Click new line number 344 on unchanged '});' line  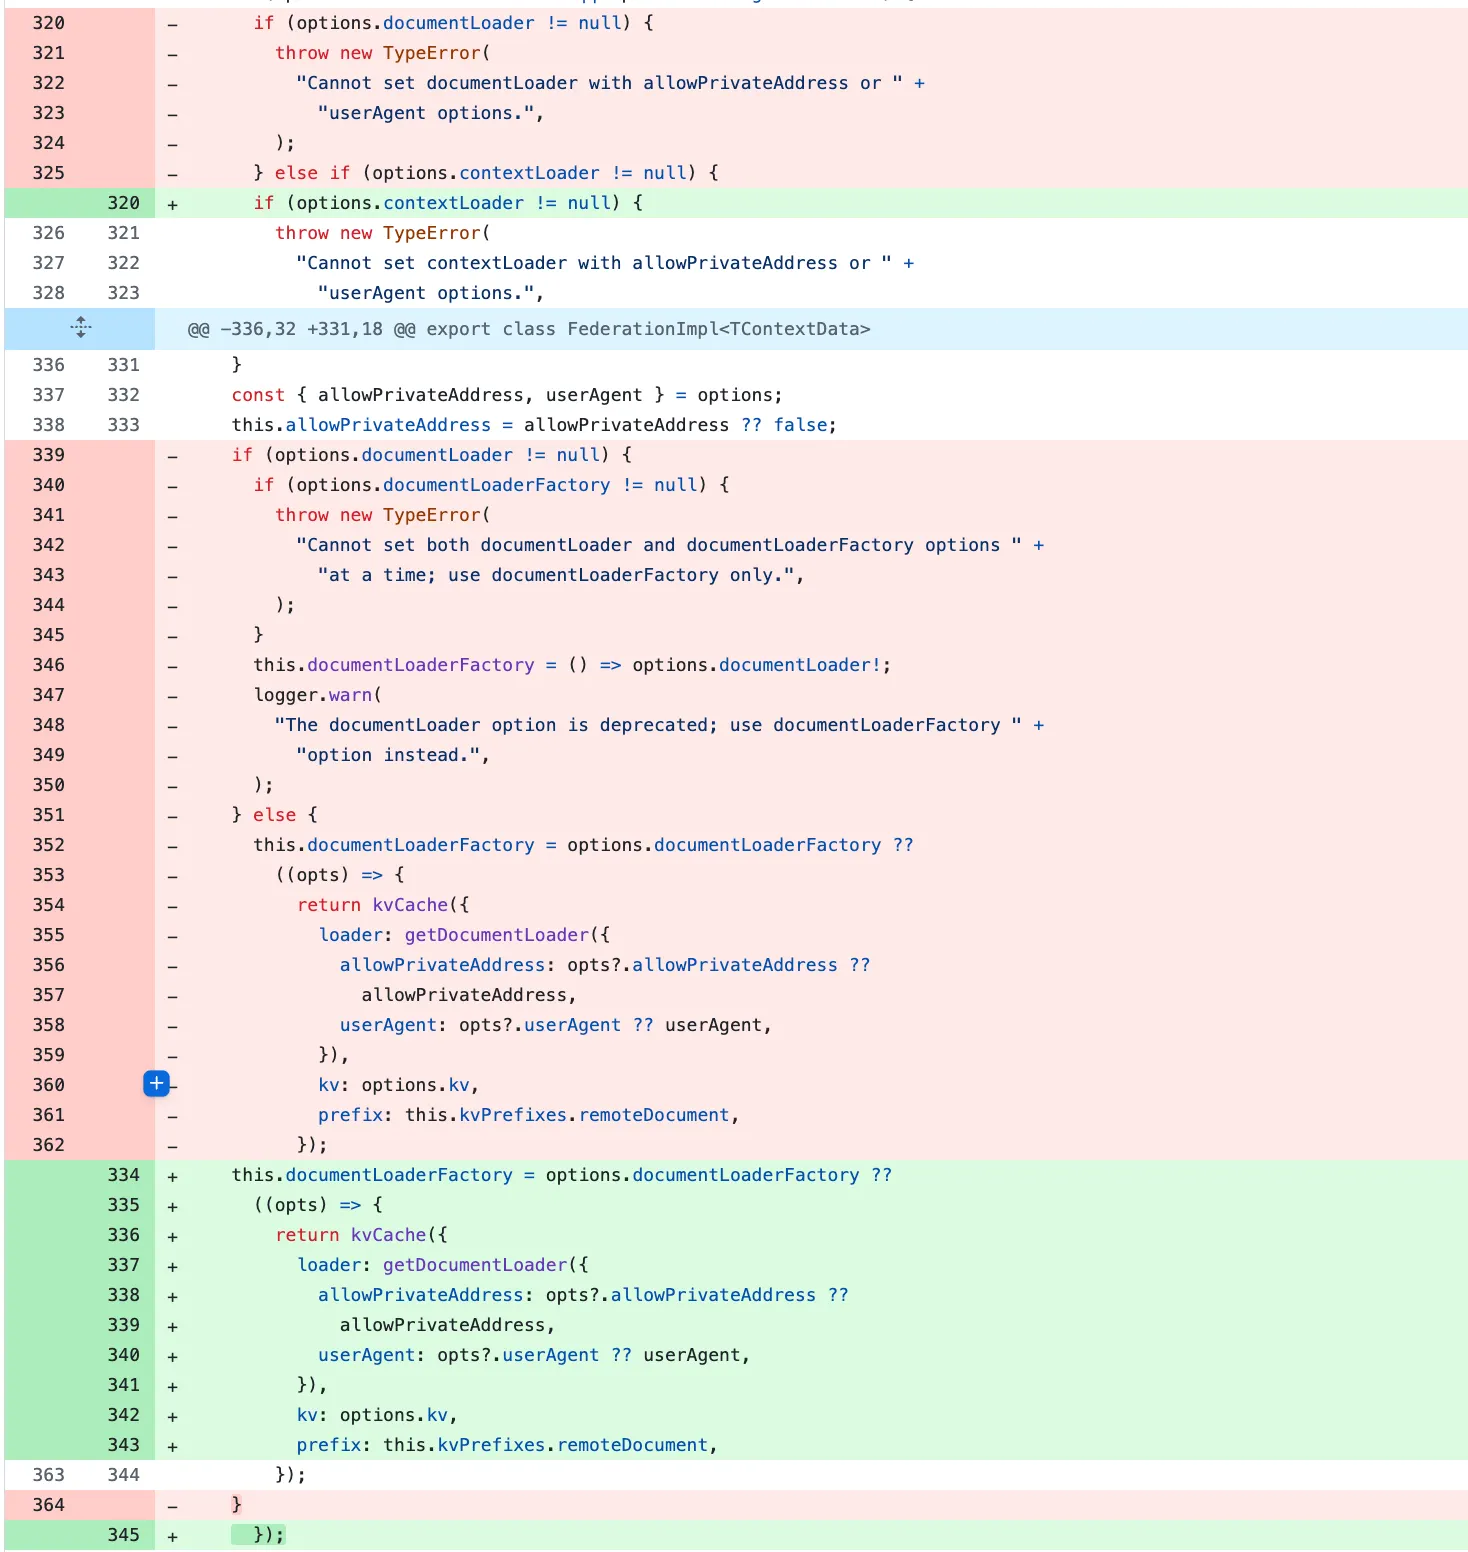(123, 1475)
